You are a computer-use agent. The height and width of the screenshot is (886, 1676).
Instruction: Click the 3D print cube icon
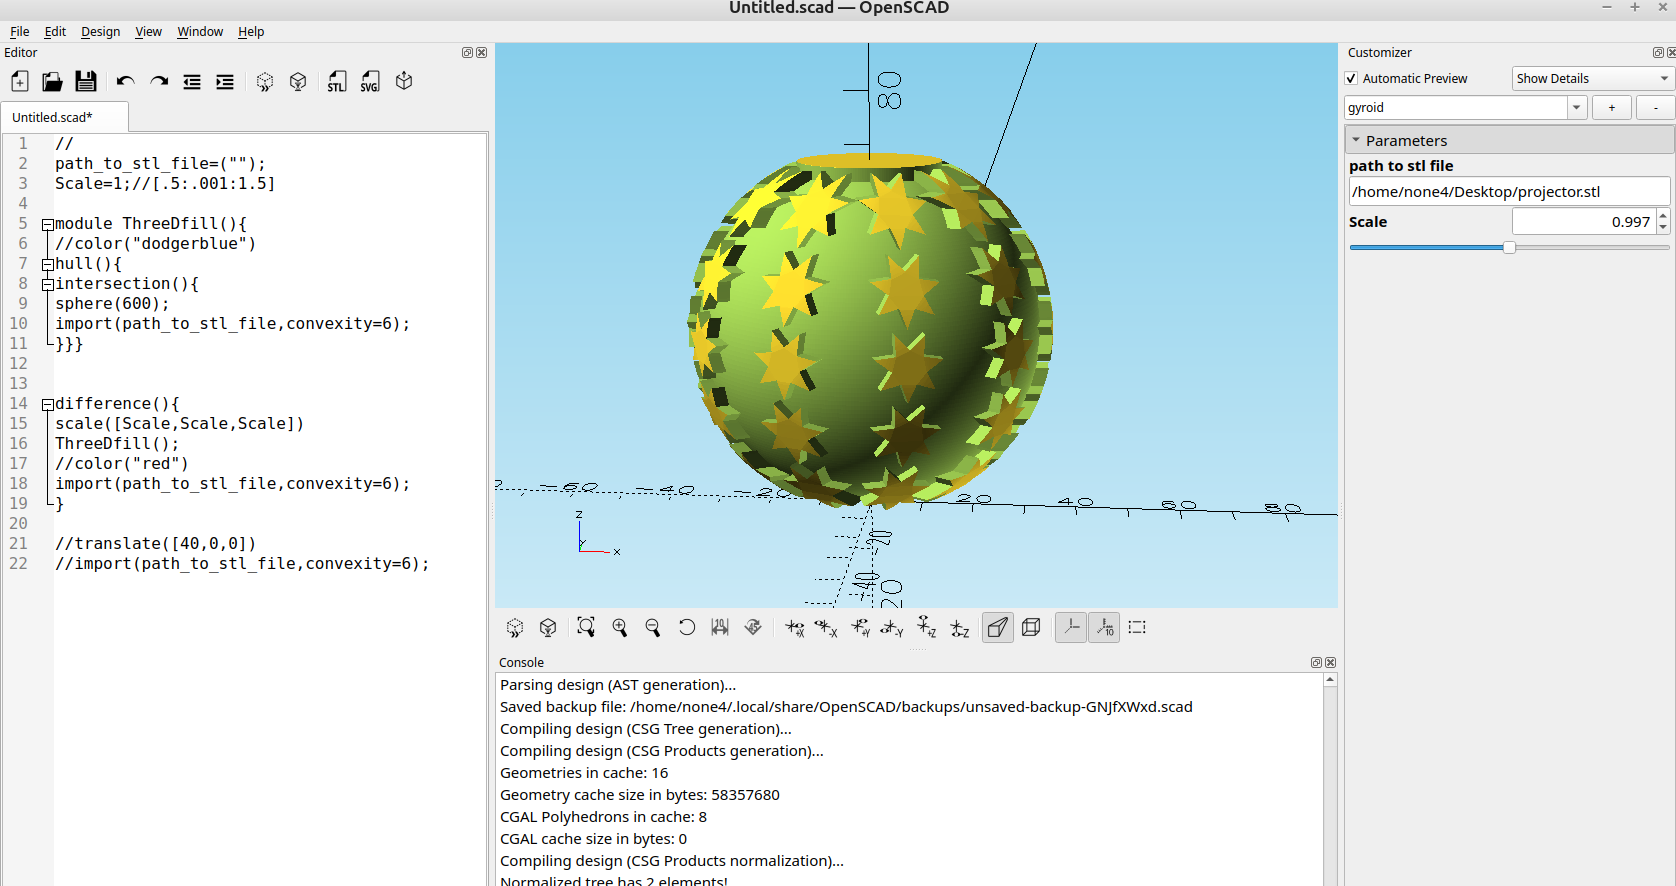[404, 81]
